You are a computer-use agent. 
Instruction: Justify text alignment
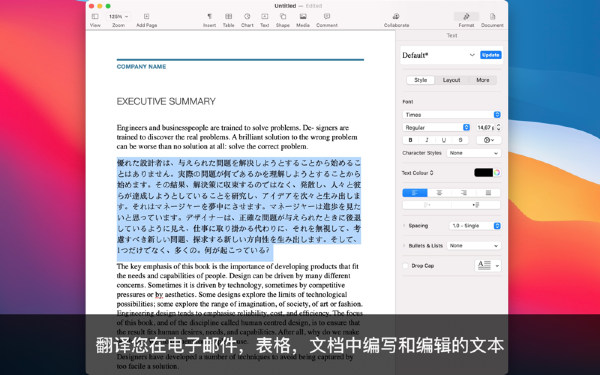(x=488, y=193)
